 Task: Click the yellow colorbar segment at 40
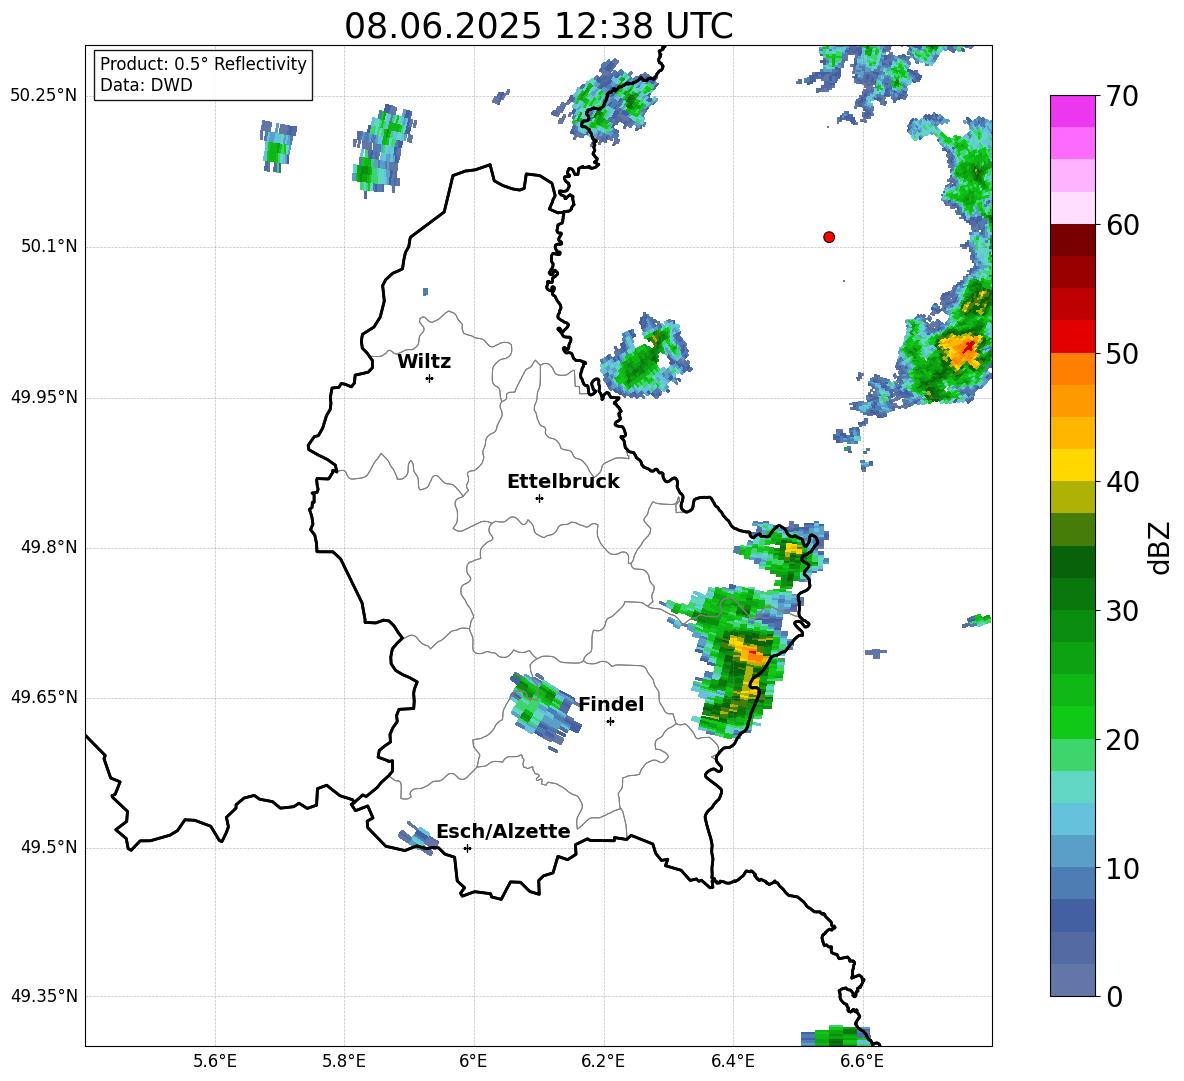point(1073,466)
